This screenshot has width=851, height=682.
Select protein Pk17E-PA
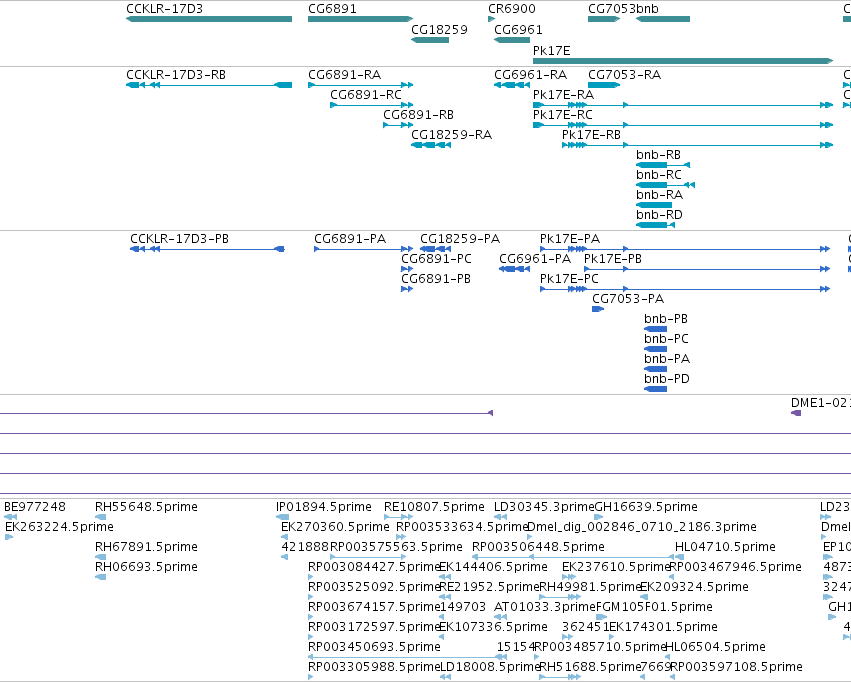[x=685, y=249]
